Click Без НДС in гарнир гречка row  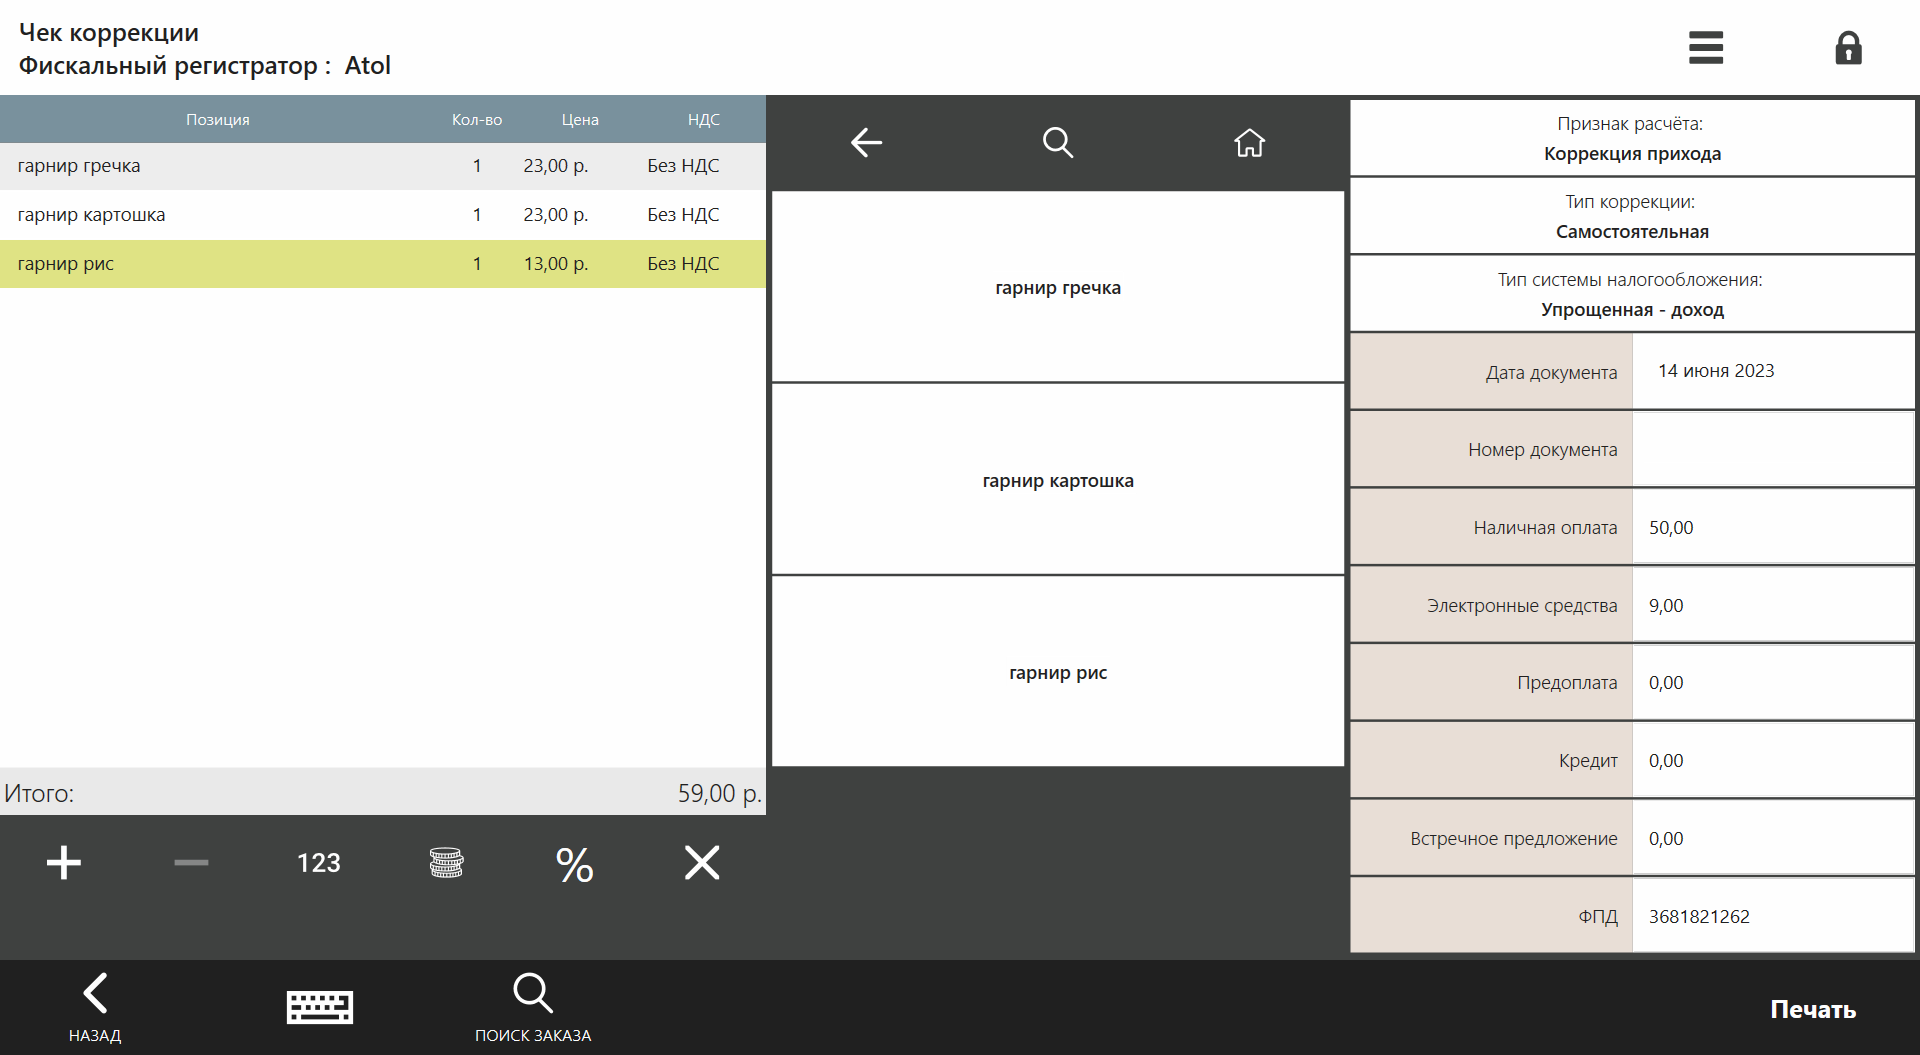[x=683, y=166]
